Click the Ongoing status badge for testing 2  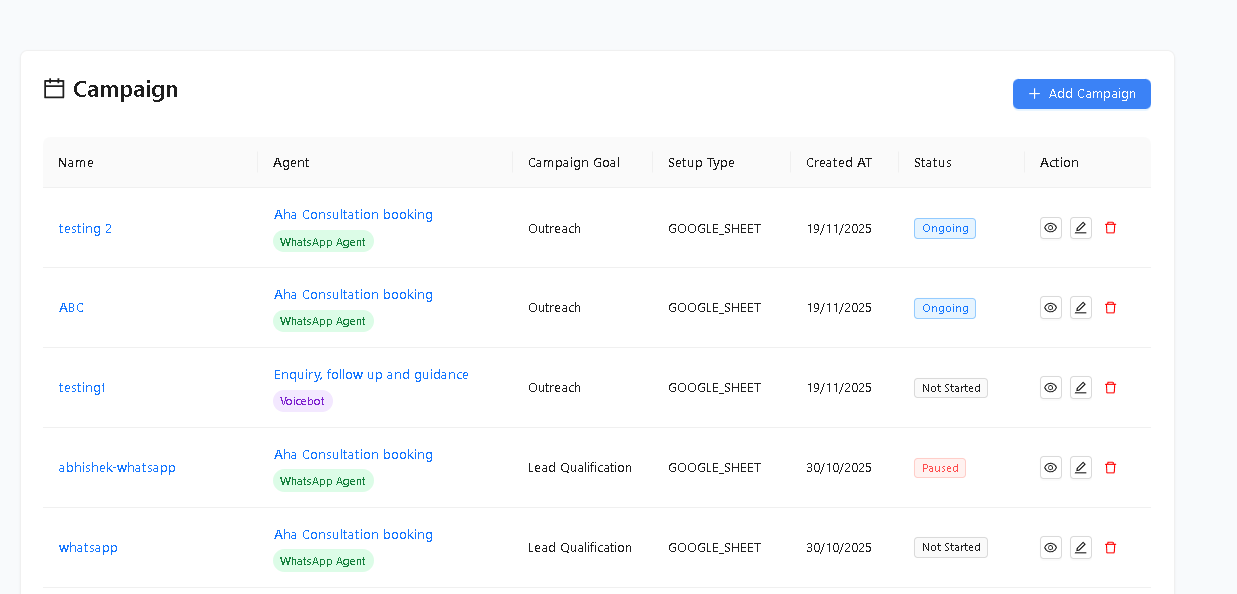point(945,228)
